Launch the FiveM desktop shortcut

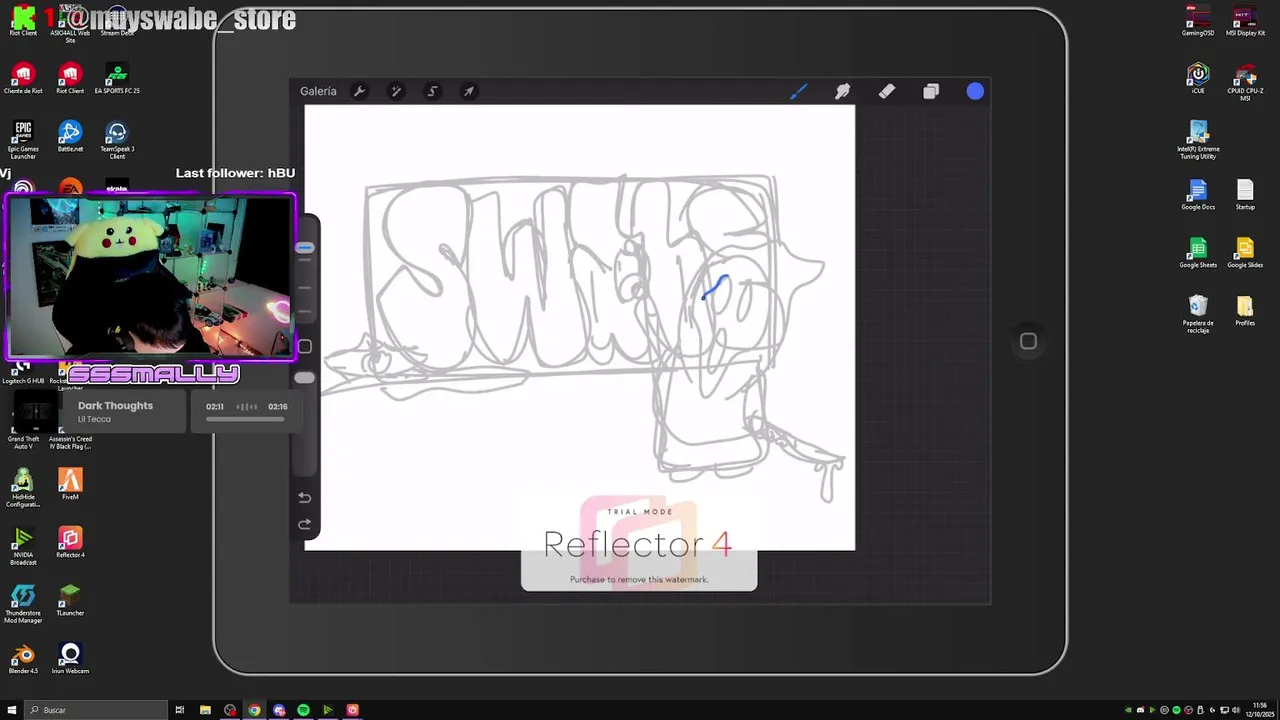pos(70,485)
